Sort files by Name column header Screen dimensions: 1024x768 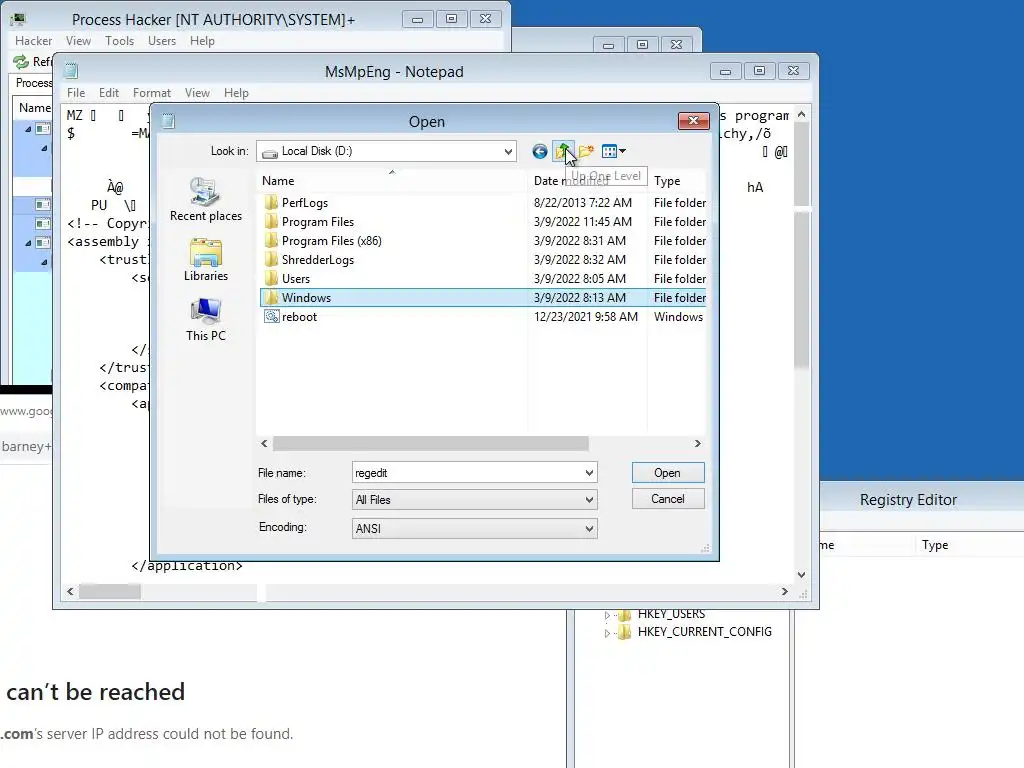[392, 181]
